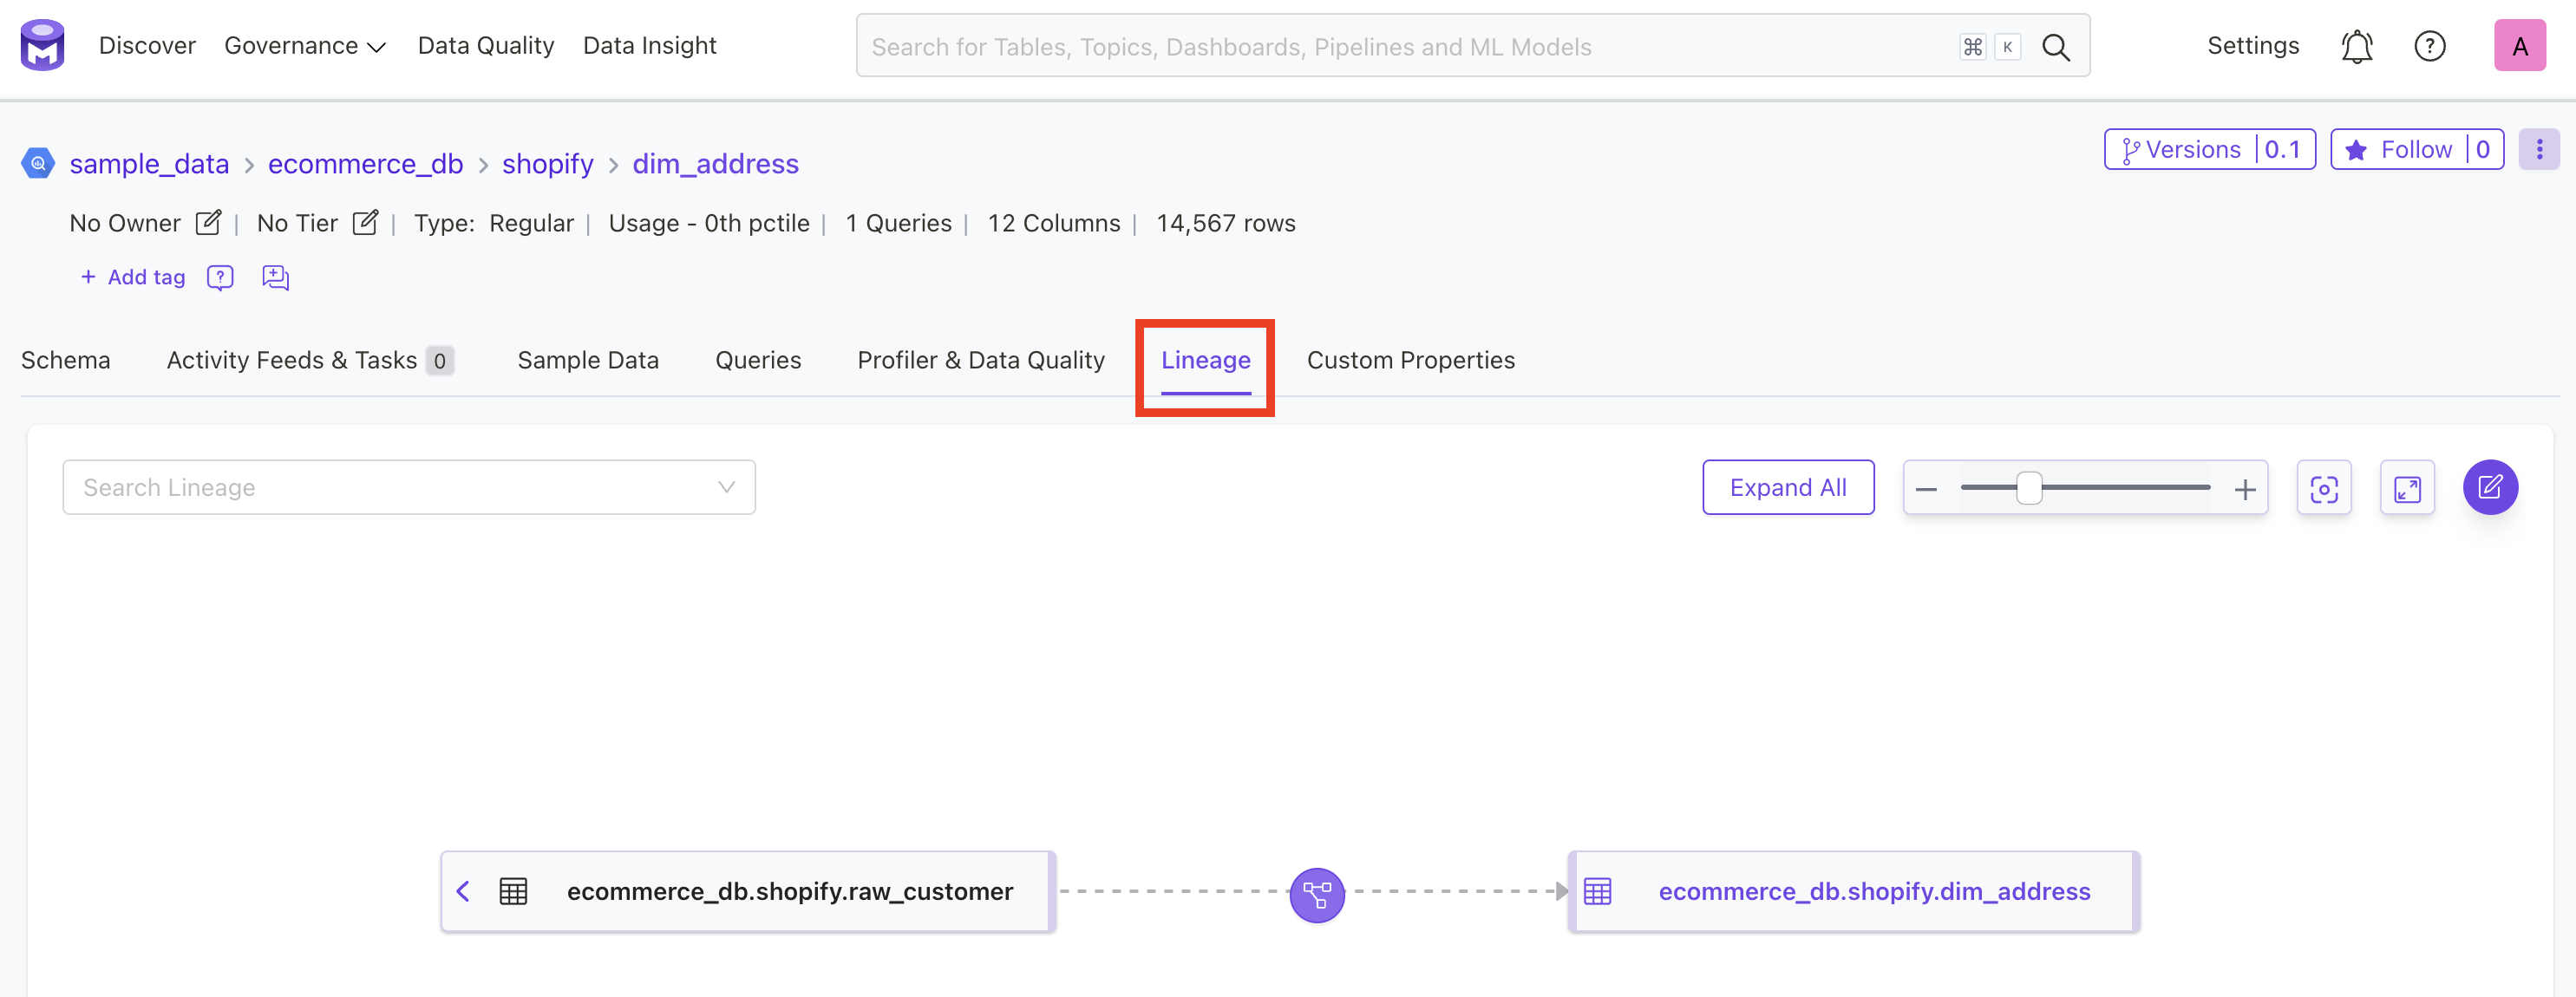Screen dimensions: 2576x997
Task: Click dim_address breadcrumb link
Action: (715, 163)
